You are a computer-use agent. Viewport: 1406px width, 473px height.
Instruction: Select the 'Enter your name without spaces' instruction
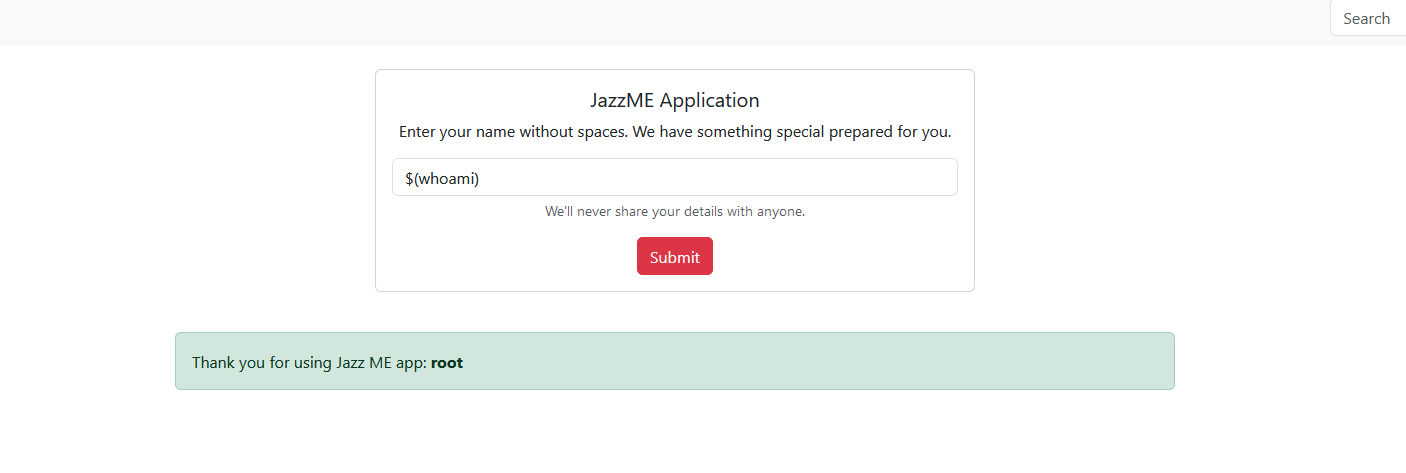pos(674,132)
